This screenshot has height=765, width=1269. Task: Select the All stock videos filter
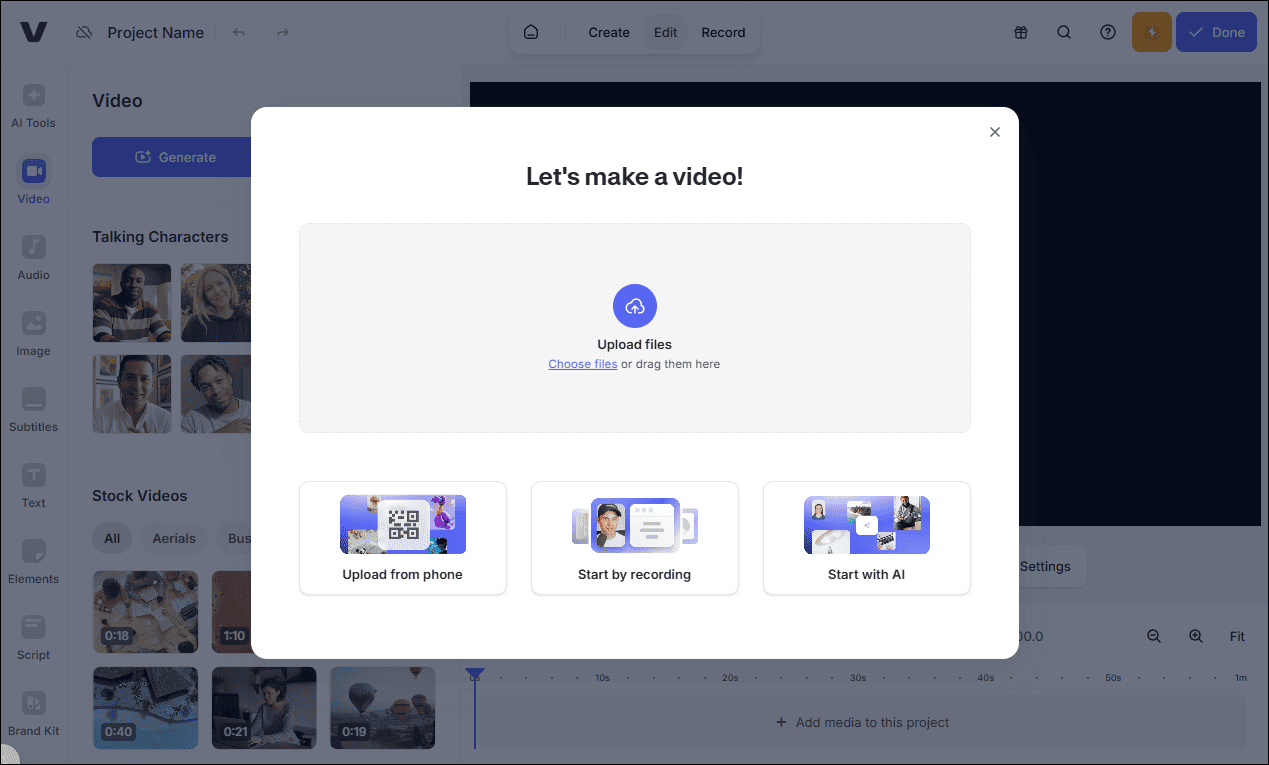coord(112,538)
